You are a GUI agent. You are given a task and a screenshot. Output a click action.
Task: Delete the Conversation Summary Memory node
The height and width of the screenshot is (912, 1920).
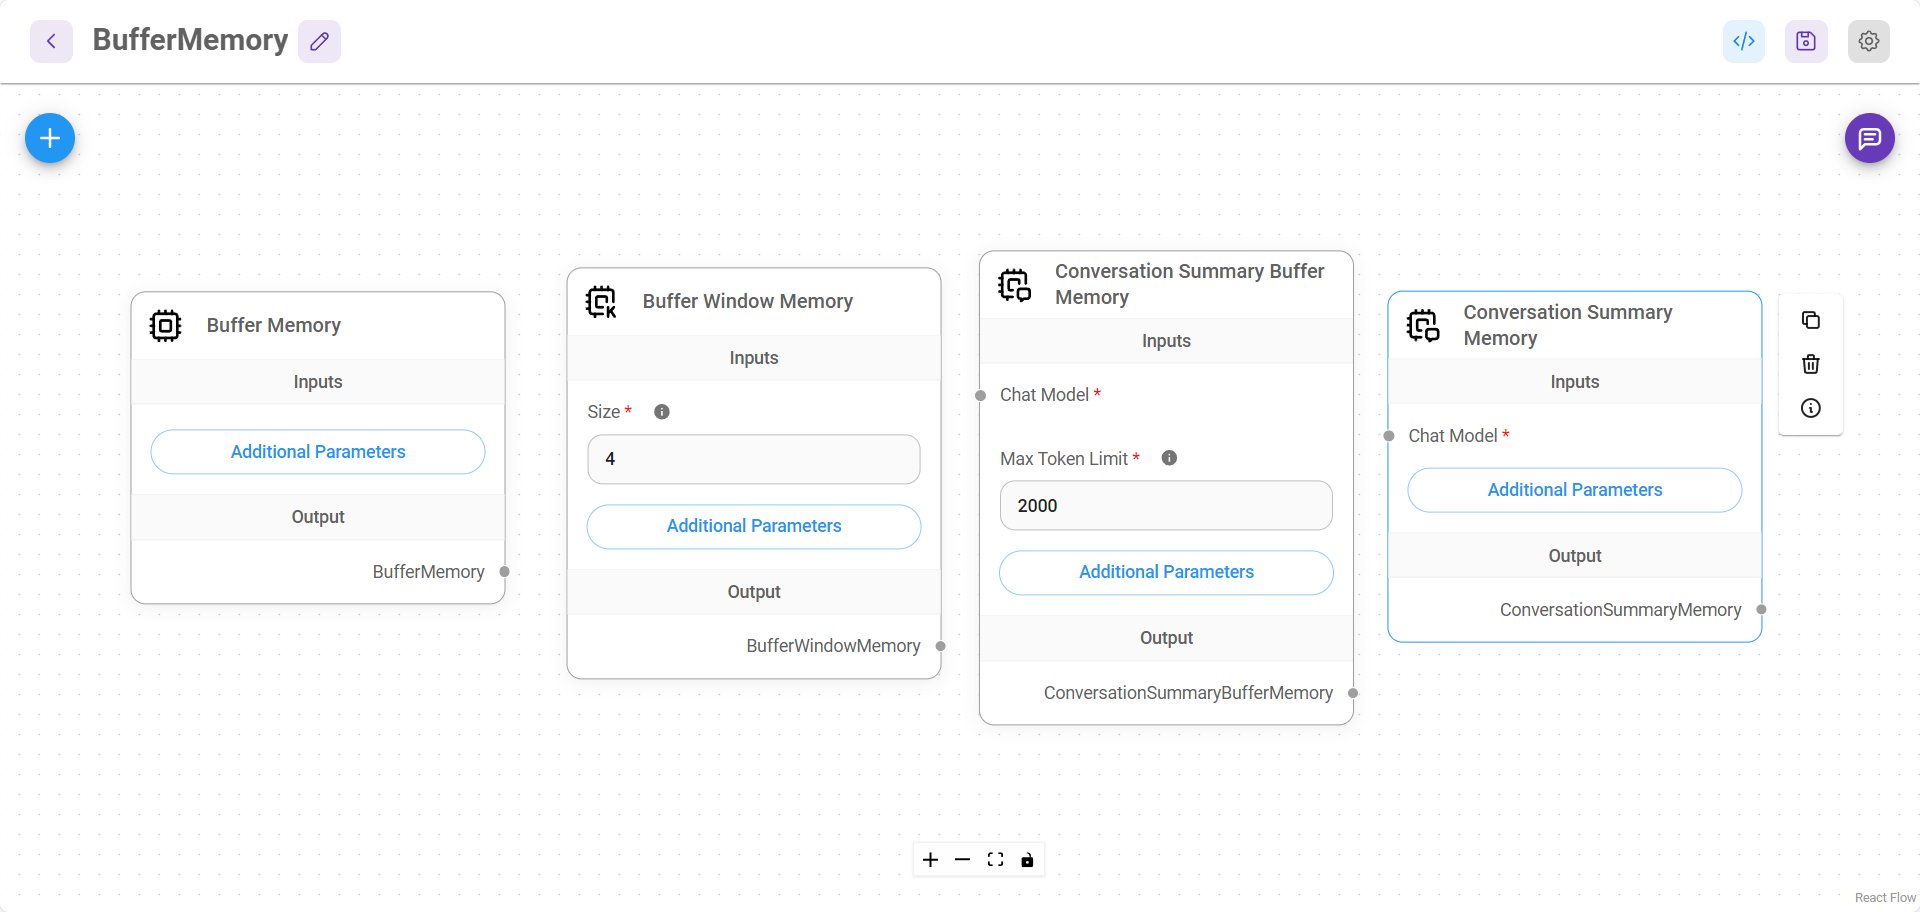pyautogui.click(x=1811, y=364)
